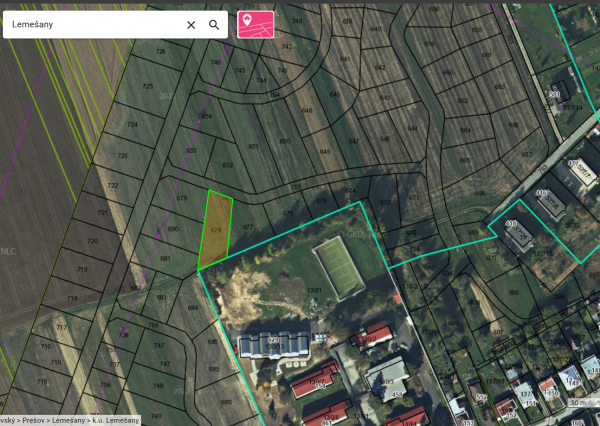Select parcel 649 on the map

(x=325, y=152)
